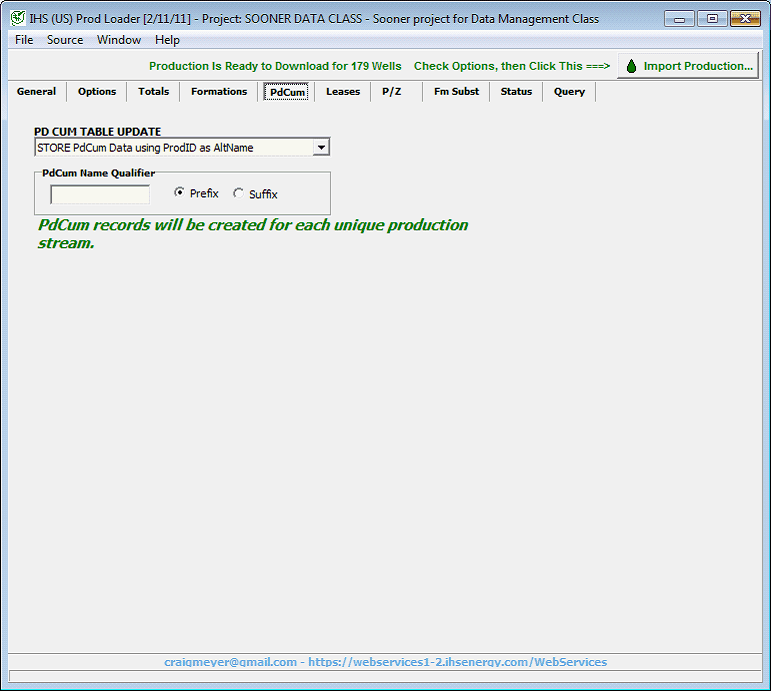Open the Window menu
The height and width of the screenshot is (692, 772).
[118, 40]
